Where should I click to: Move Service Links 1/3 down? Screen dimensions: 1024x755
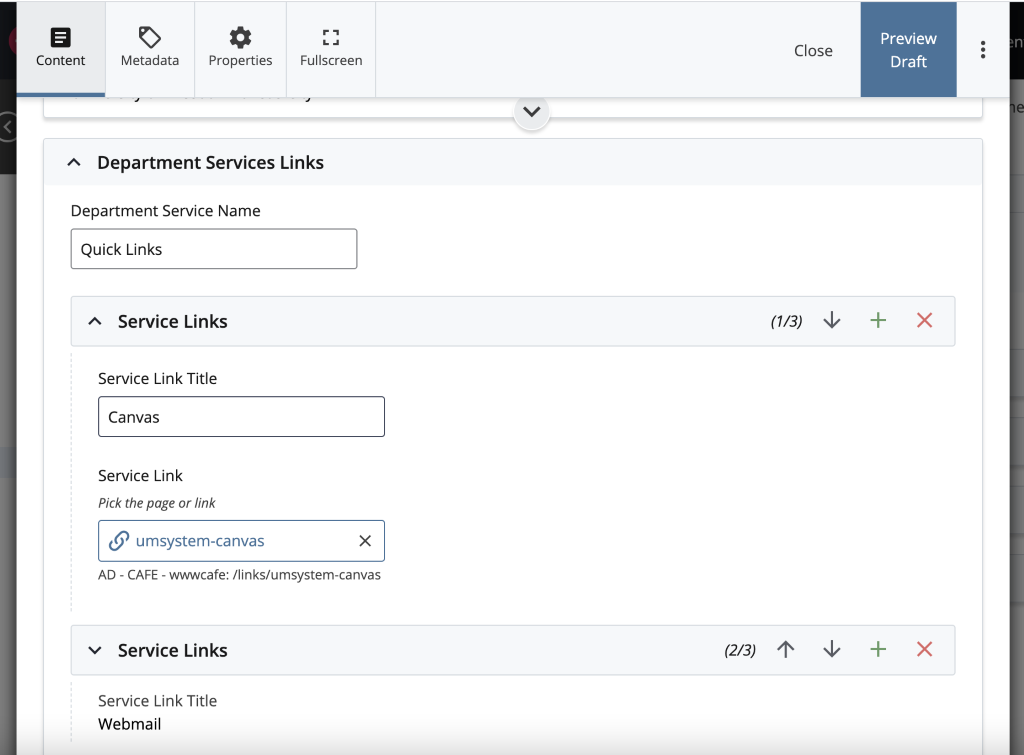point(832,321)
